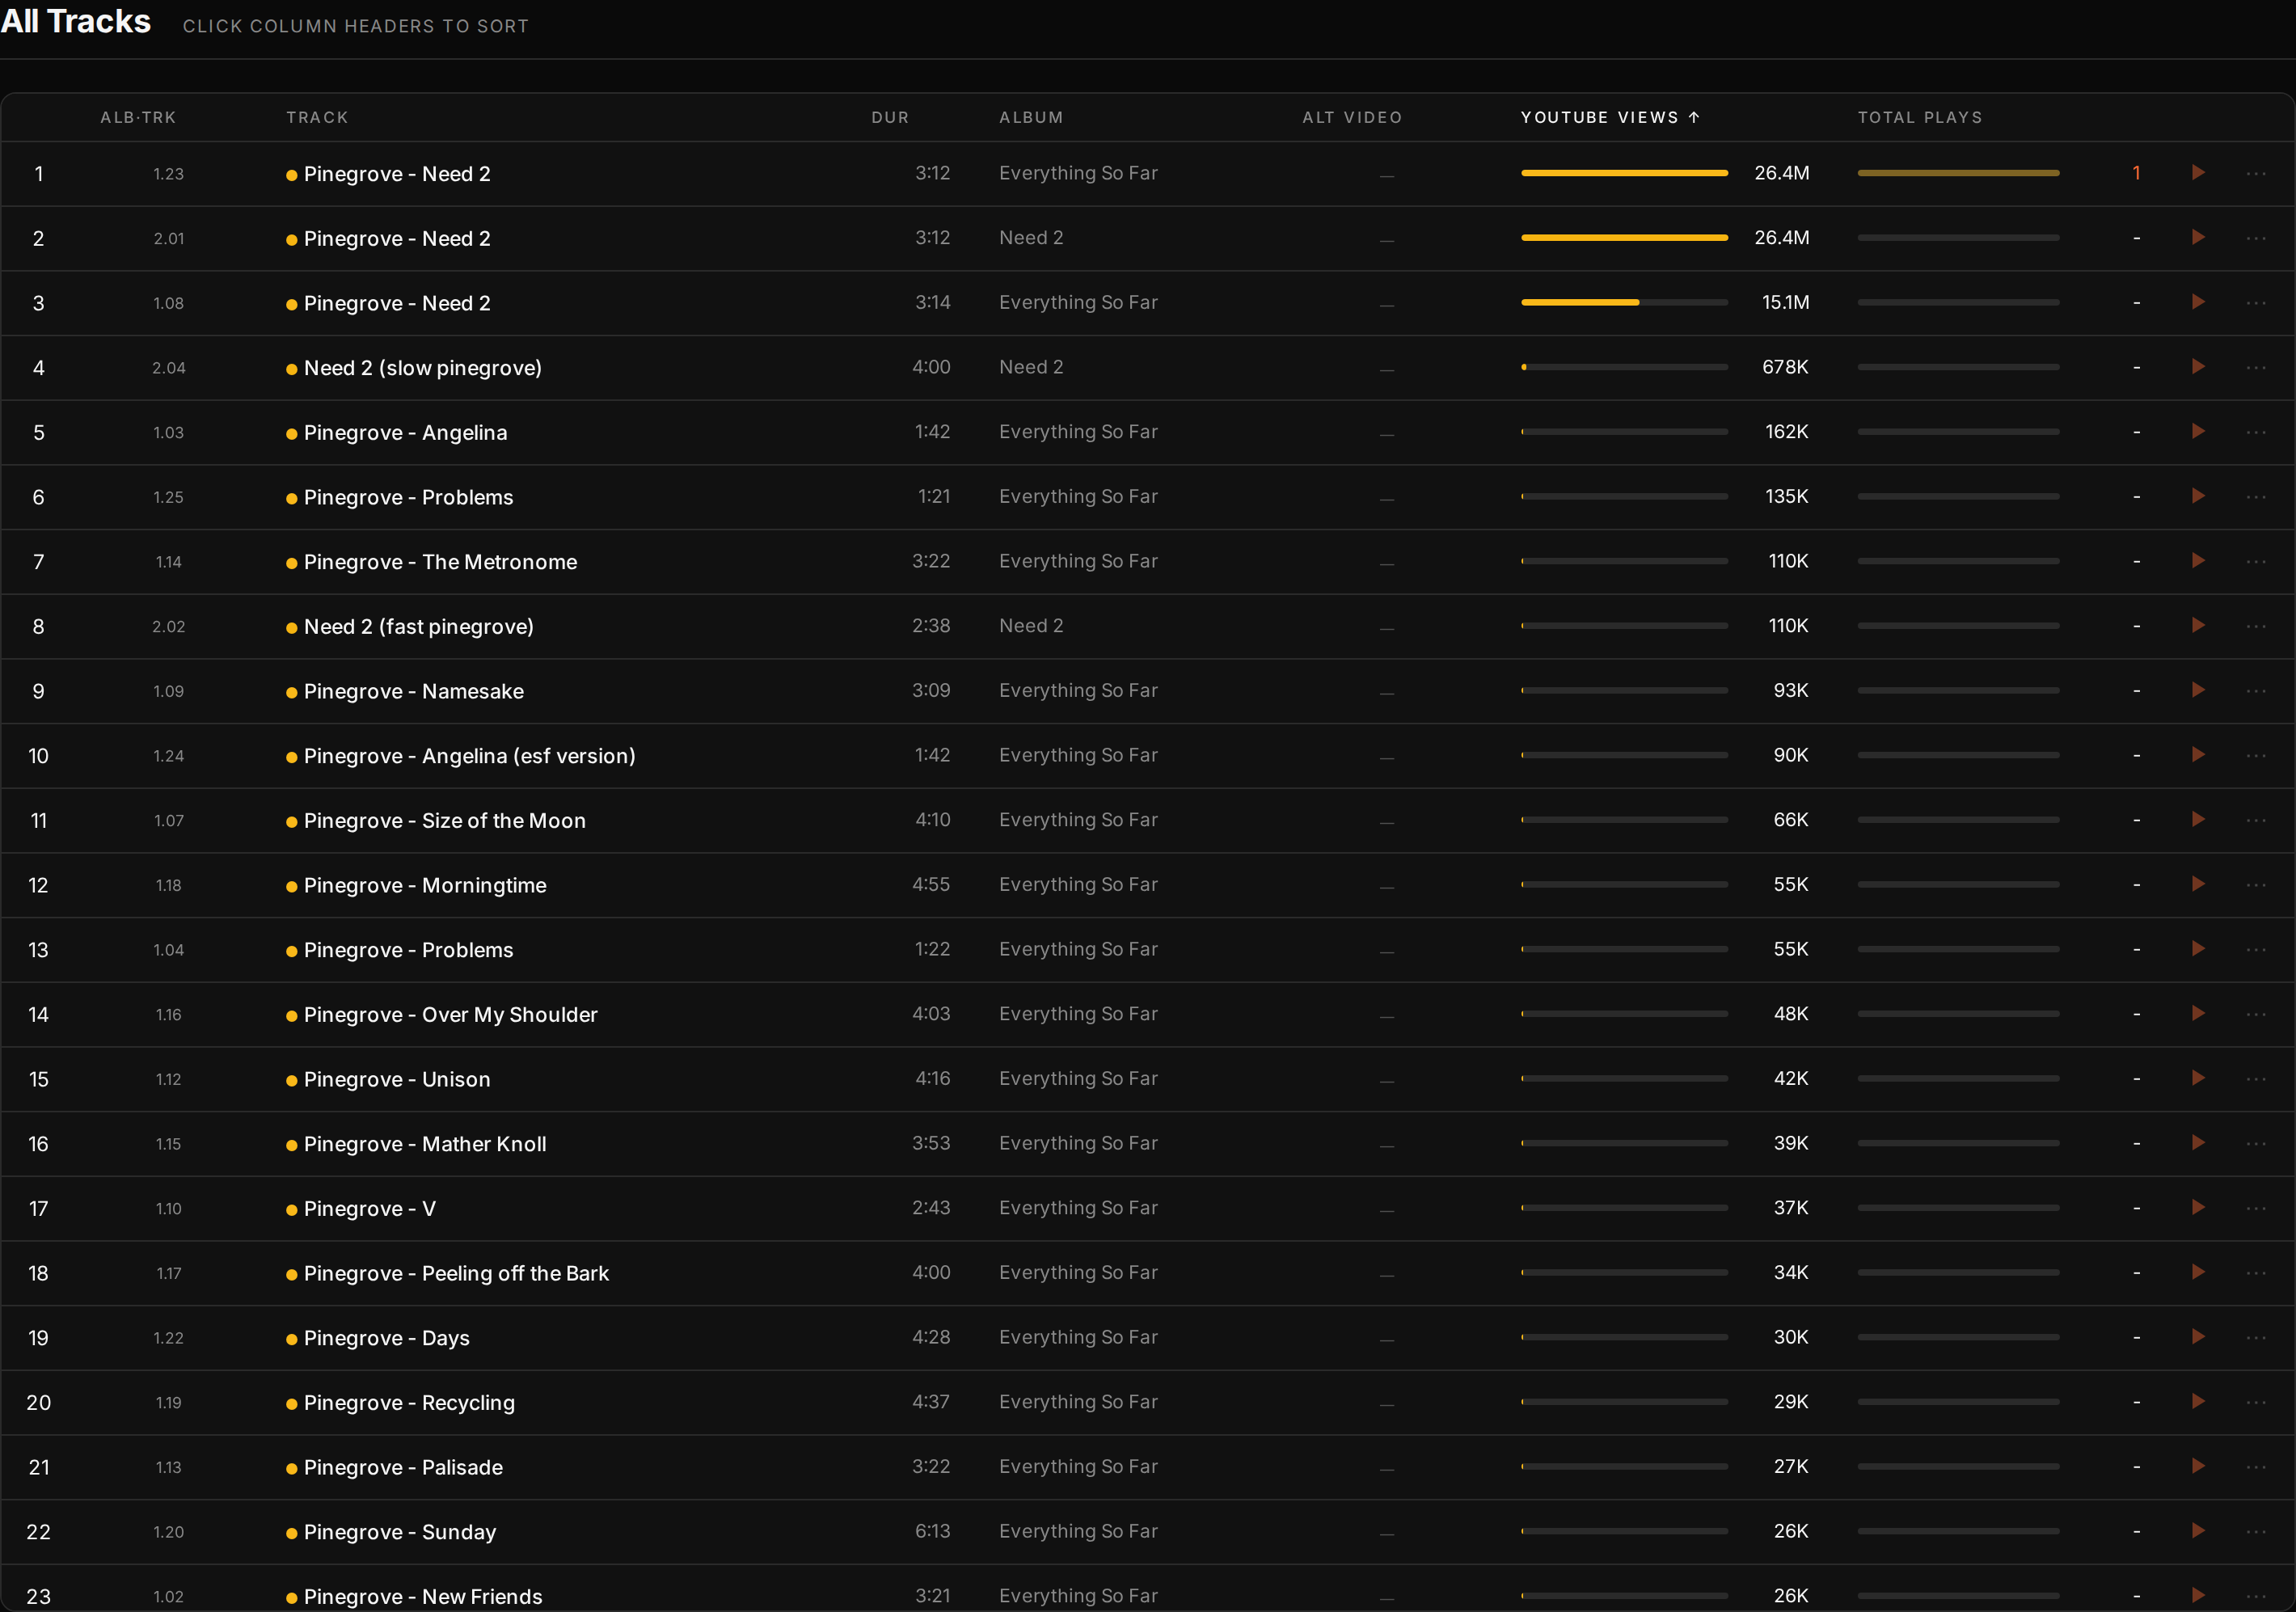Sort by Track column header
This screenshot has width=2296, height=1612.
(317, 117)
